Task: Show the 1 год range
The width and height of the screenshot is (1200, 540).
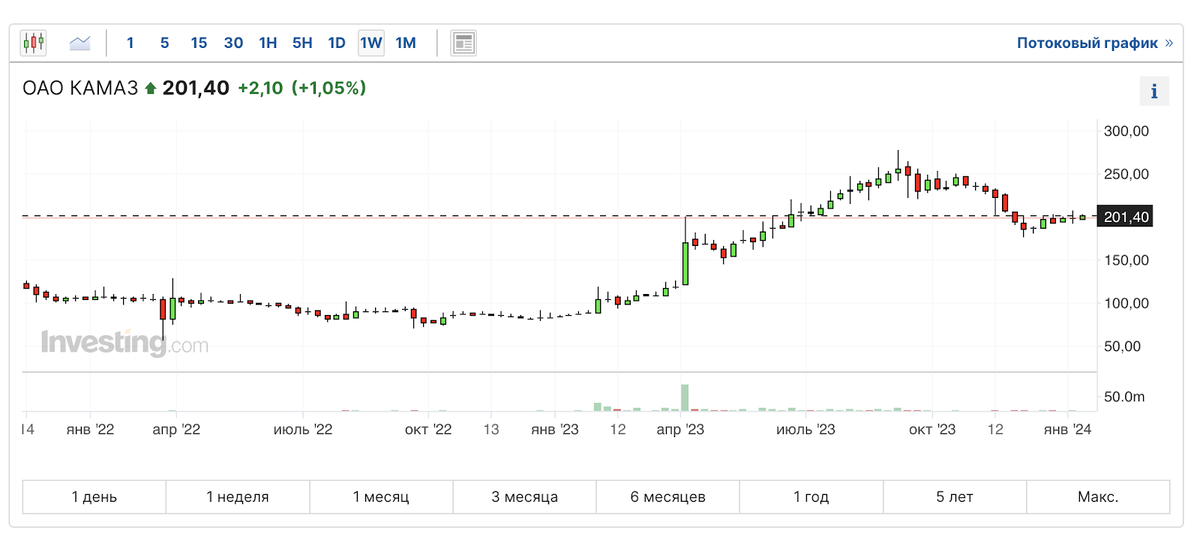Action: point(811,496)
